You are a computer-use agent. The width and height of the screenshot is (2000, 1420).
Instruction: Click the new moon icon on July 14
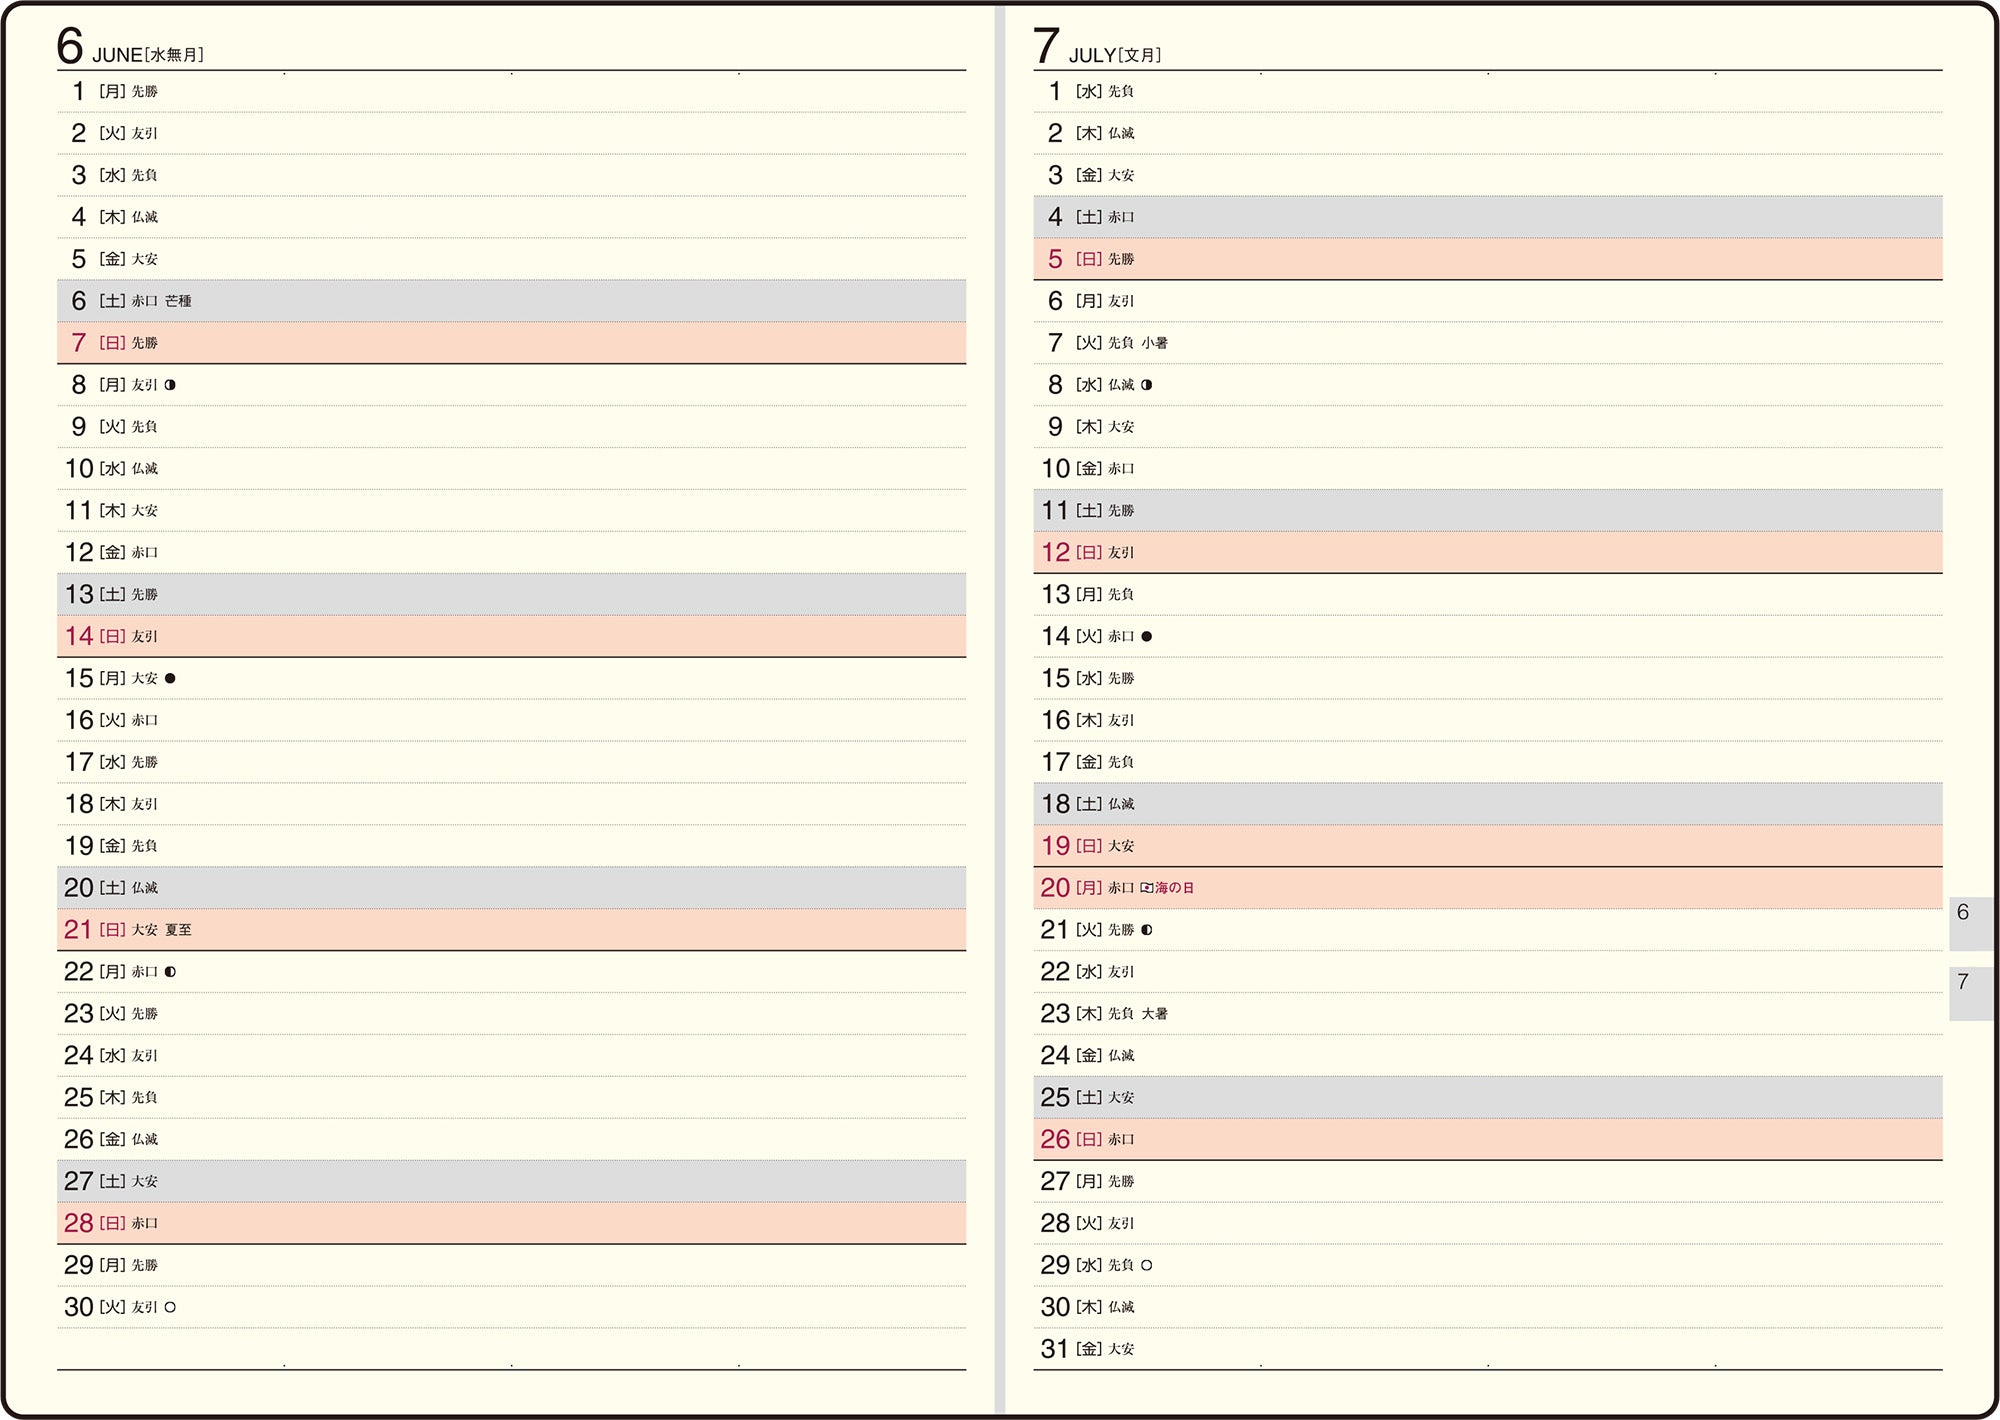tap(1146, 636)
